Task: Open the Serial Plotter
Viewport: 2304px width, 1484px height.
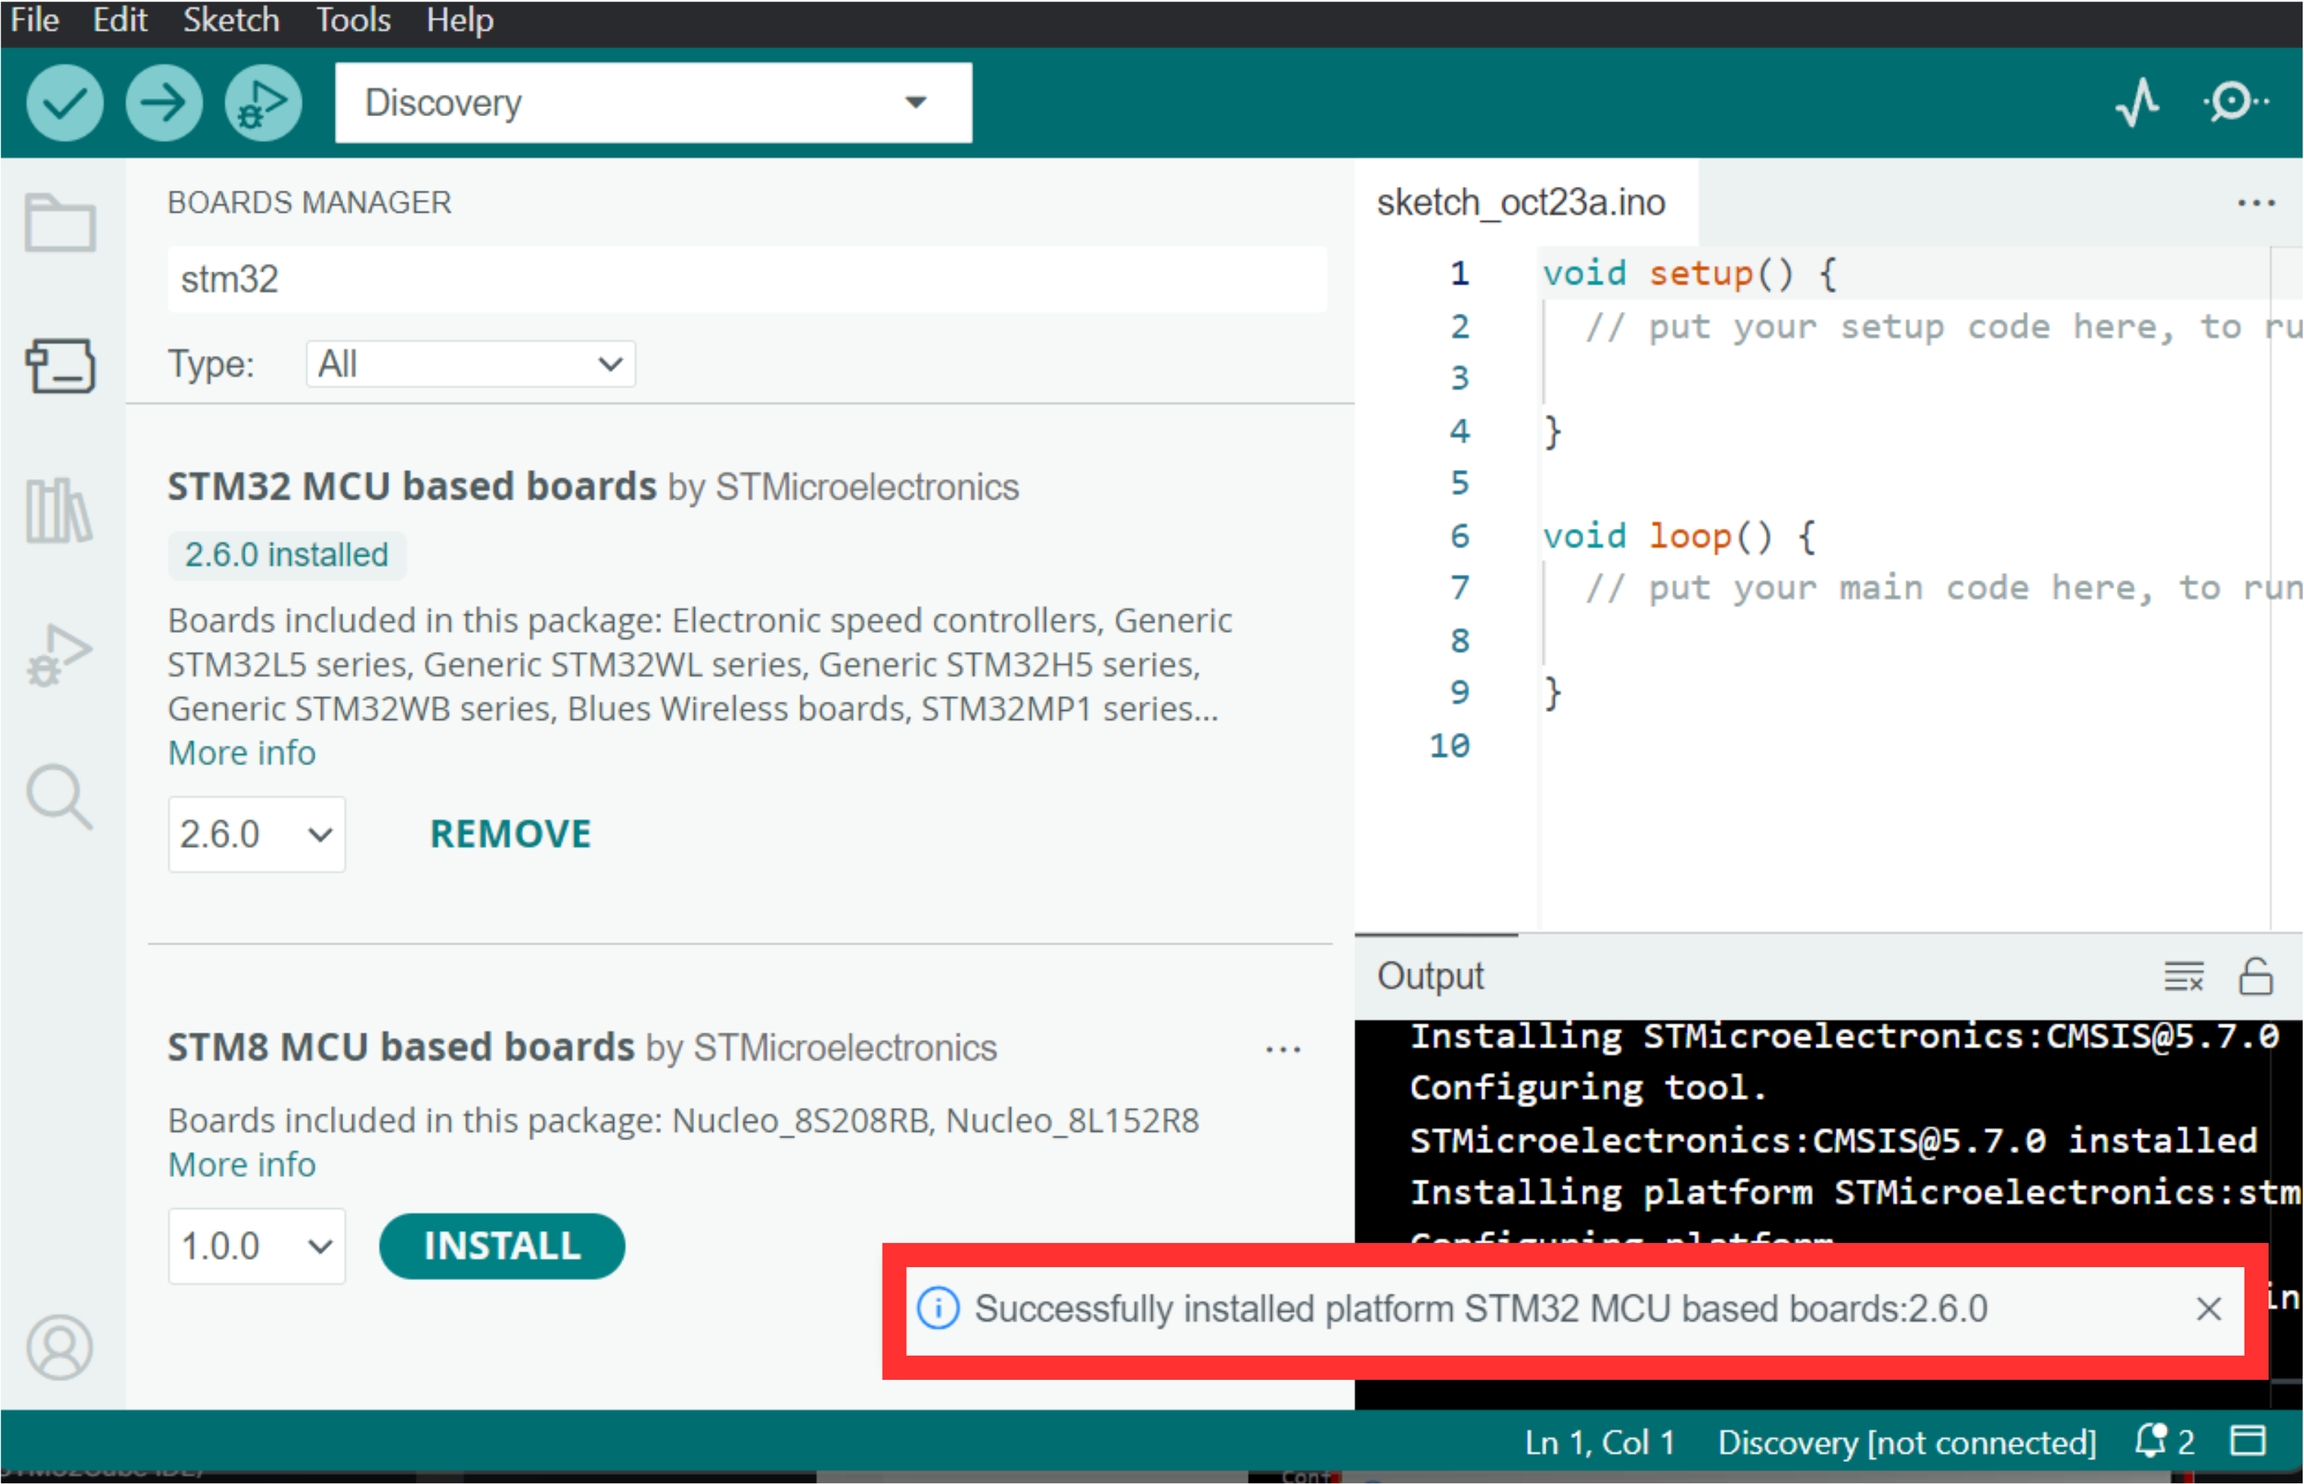Action: pos(2137,102)
